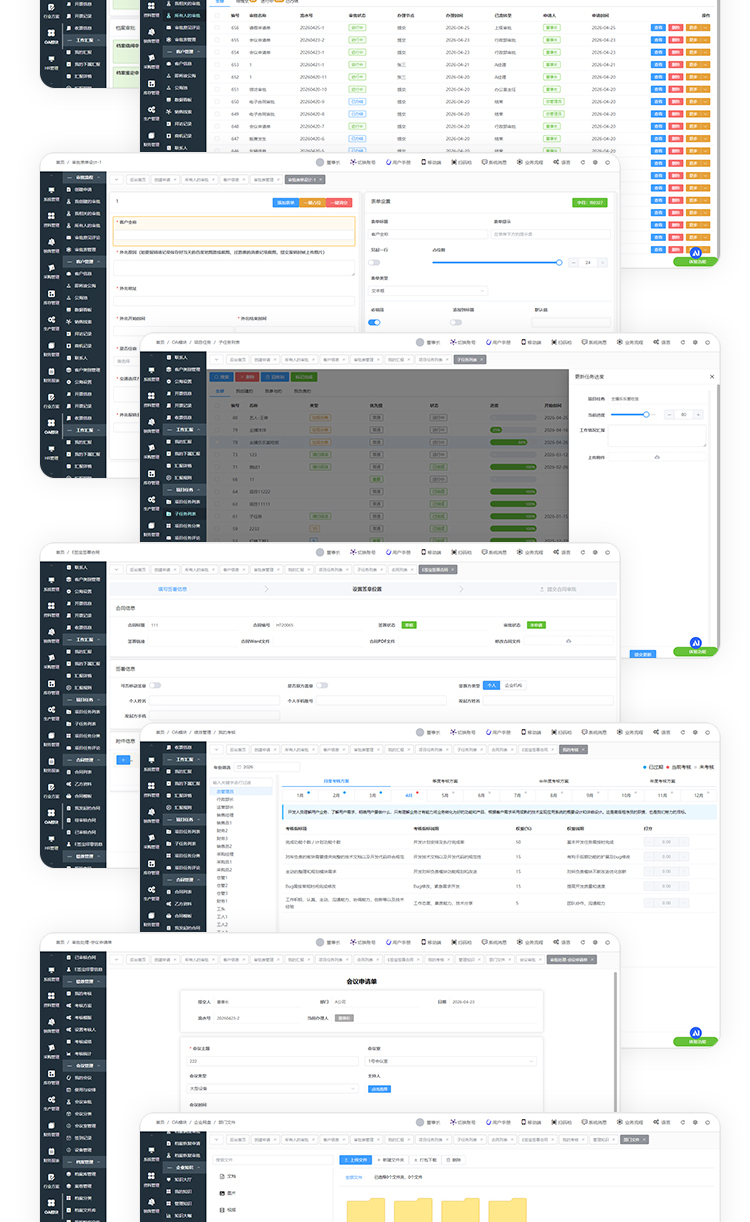Toggle 另起一行 switch in form settings

click(x=375, y=262)
